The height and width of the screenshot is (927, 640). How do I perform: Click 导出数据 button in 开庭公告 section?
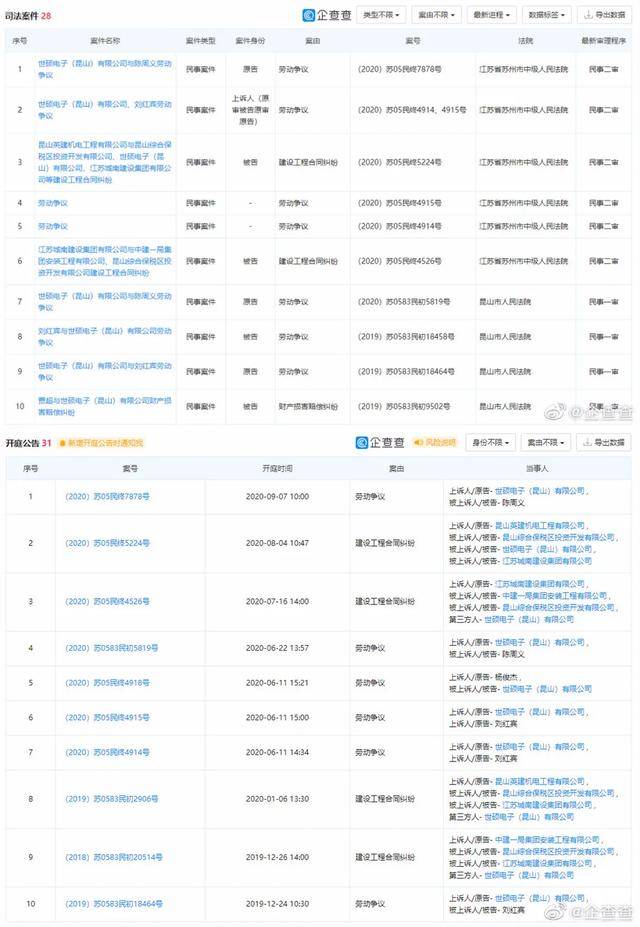(604, 442)
